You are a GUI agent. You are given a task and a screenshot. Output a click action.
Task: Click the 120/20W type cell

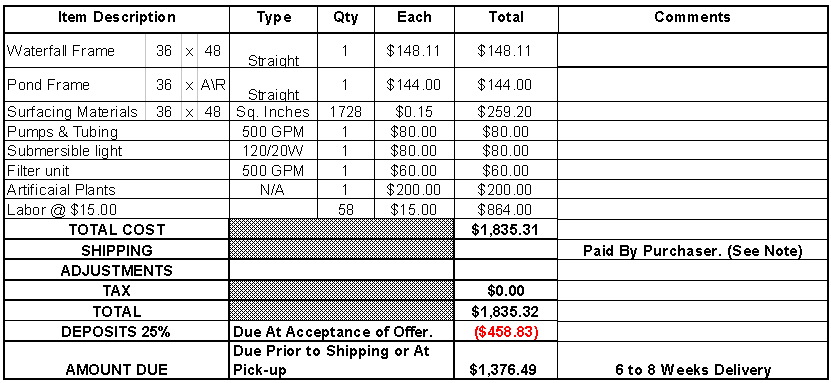pos(273,151)
